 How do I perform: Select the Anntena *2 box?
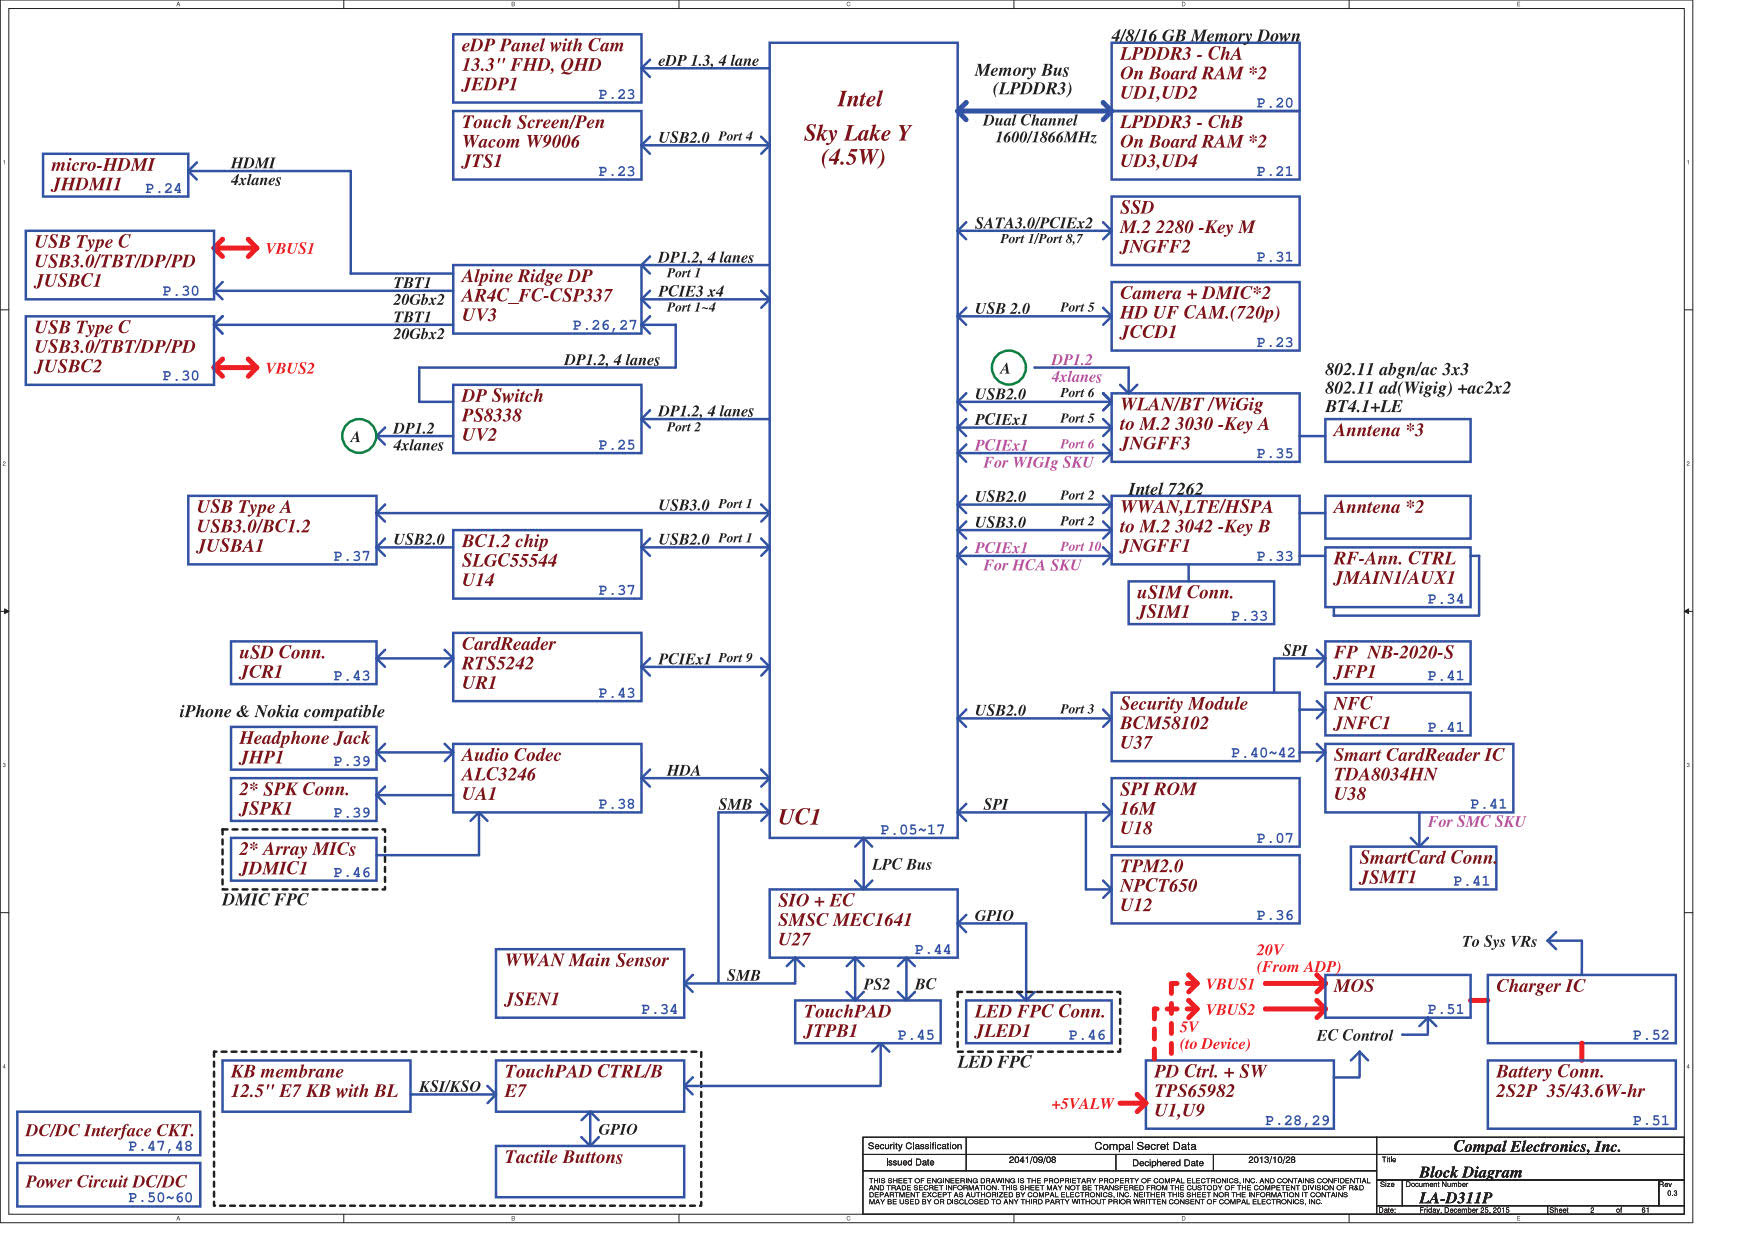(1397, 518)
